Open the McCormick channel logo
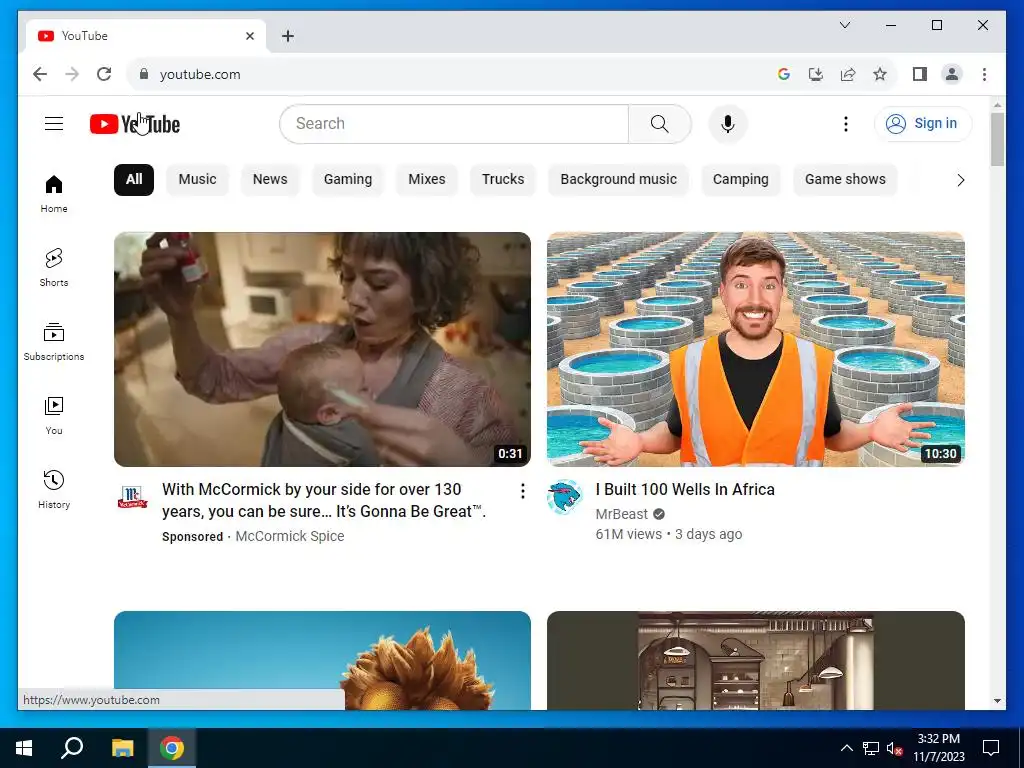This screenshot has width=1024, height=768. tap(132, 497)
